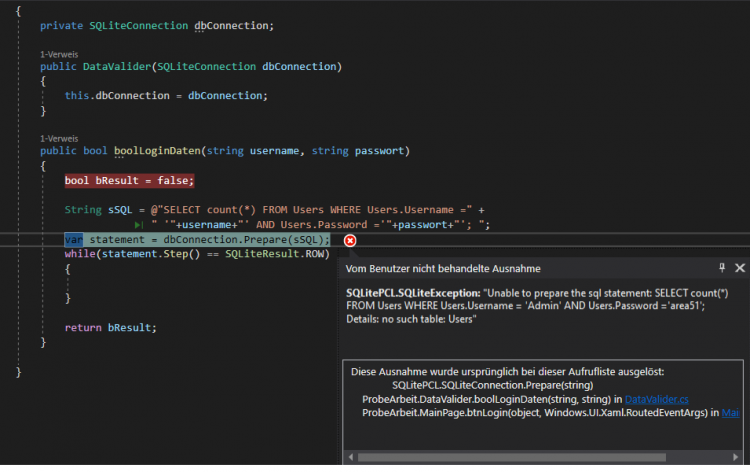Click the green execution pointer arrow

click(x=139, y=225)
